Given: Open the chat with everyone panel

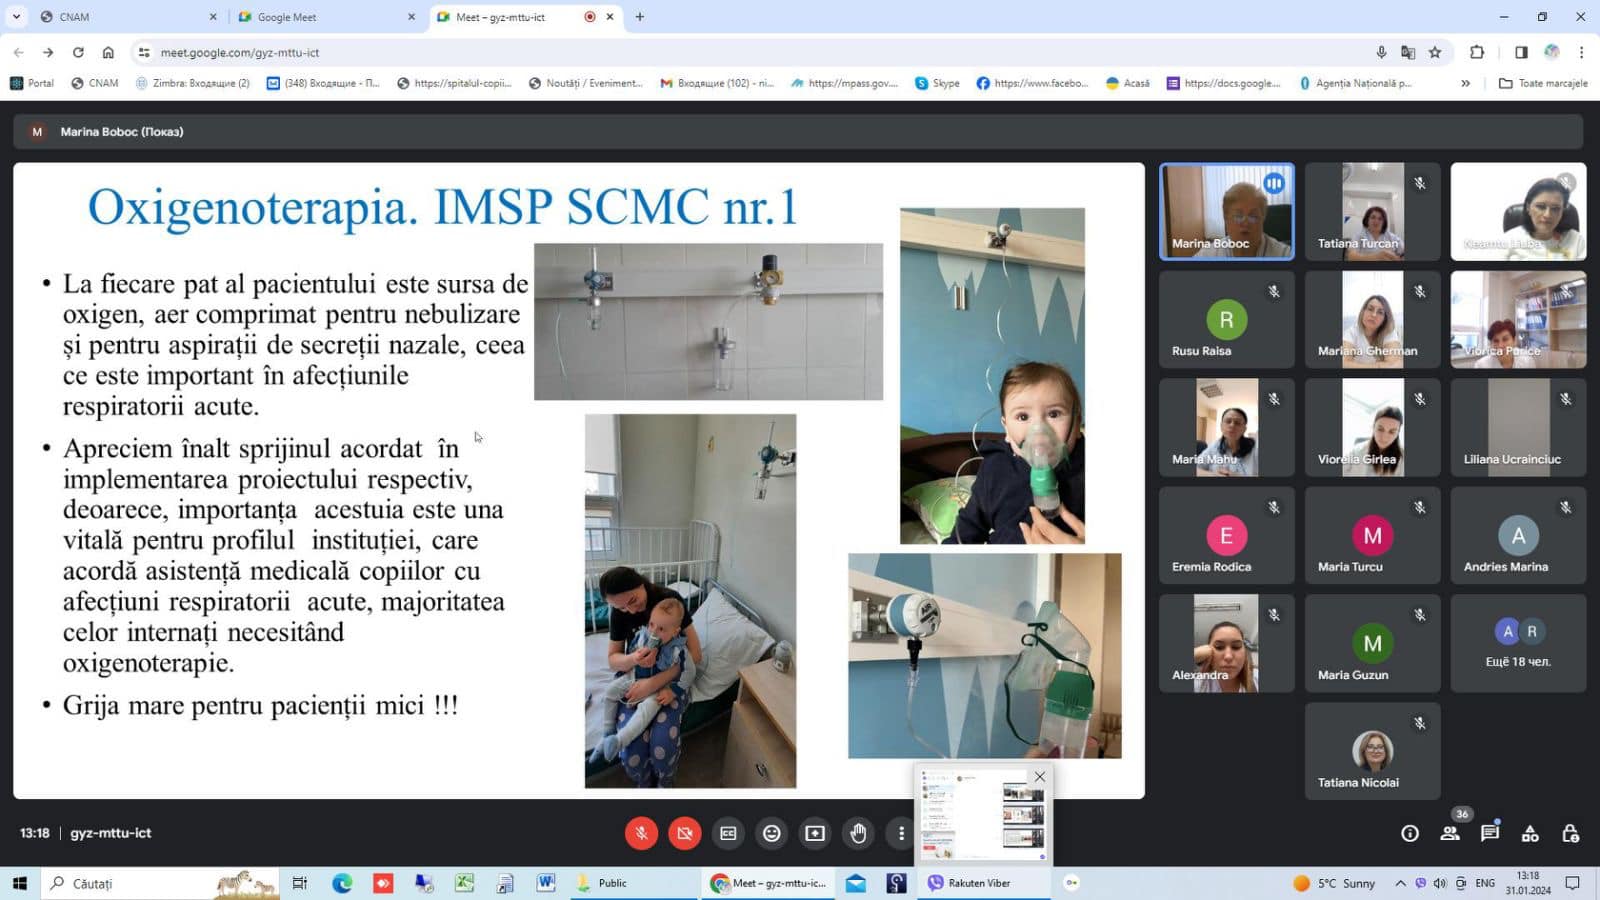Looking at the screenshot, I should 1490,833.
